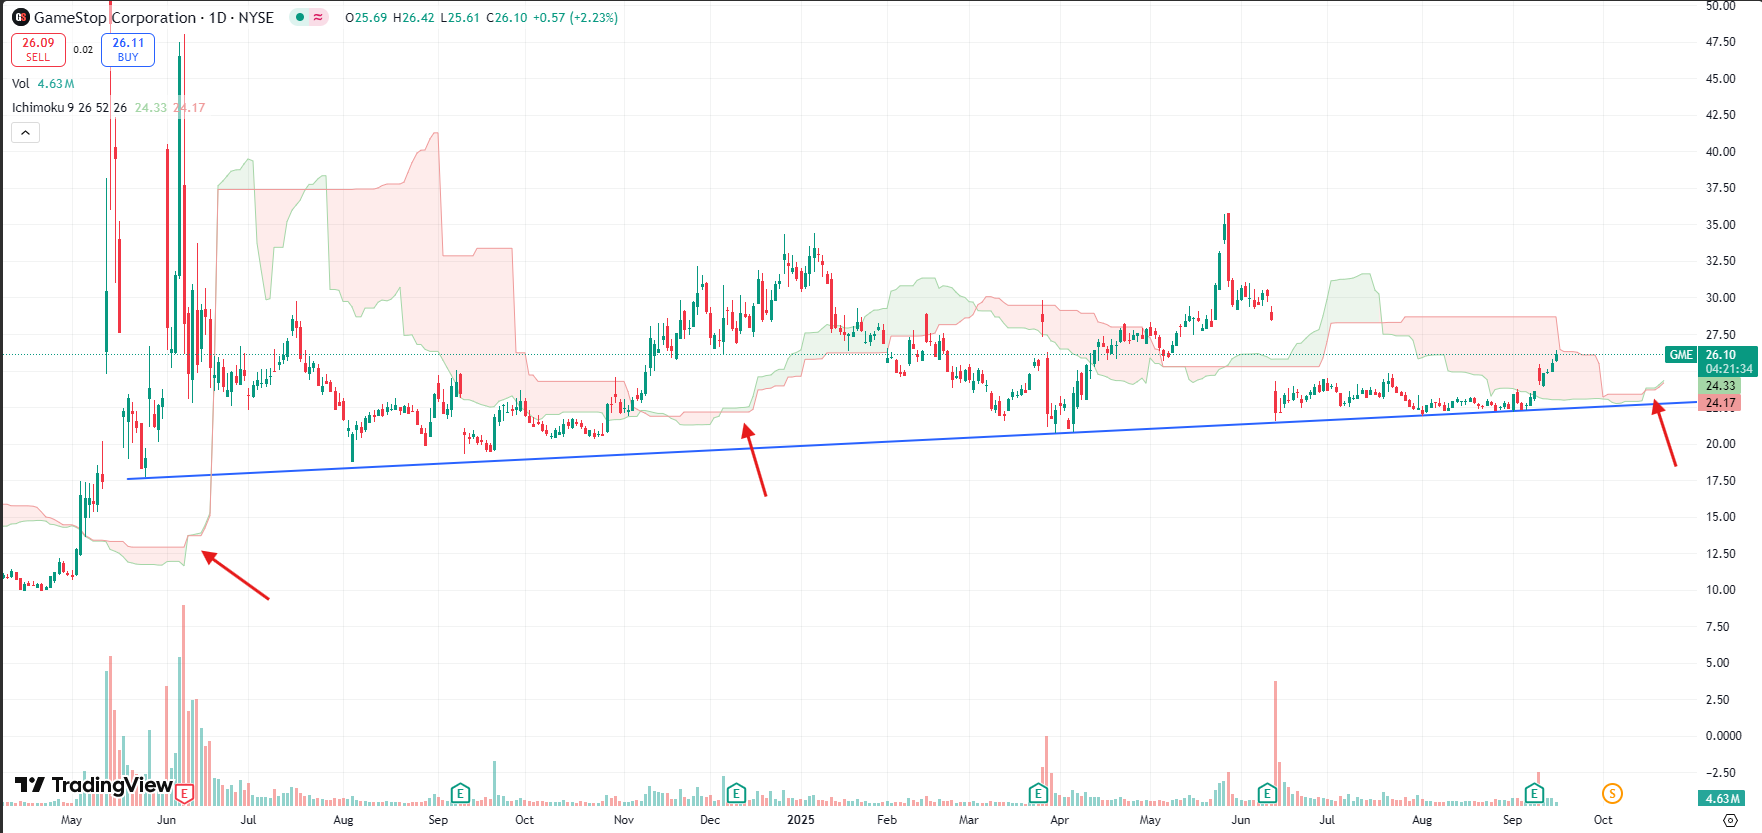Open the earnings marker near Sep 2024
The image size is (1762, 833).
point(460,794)
